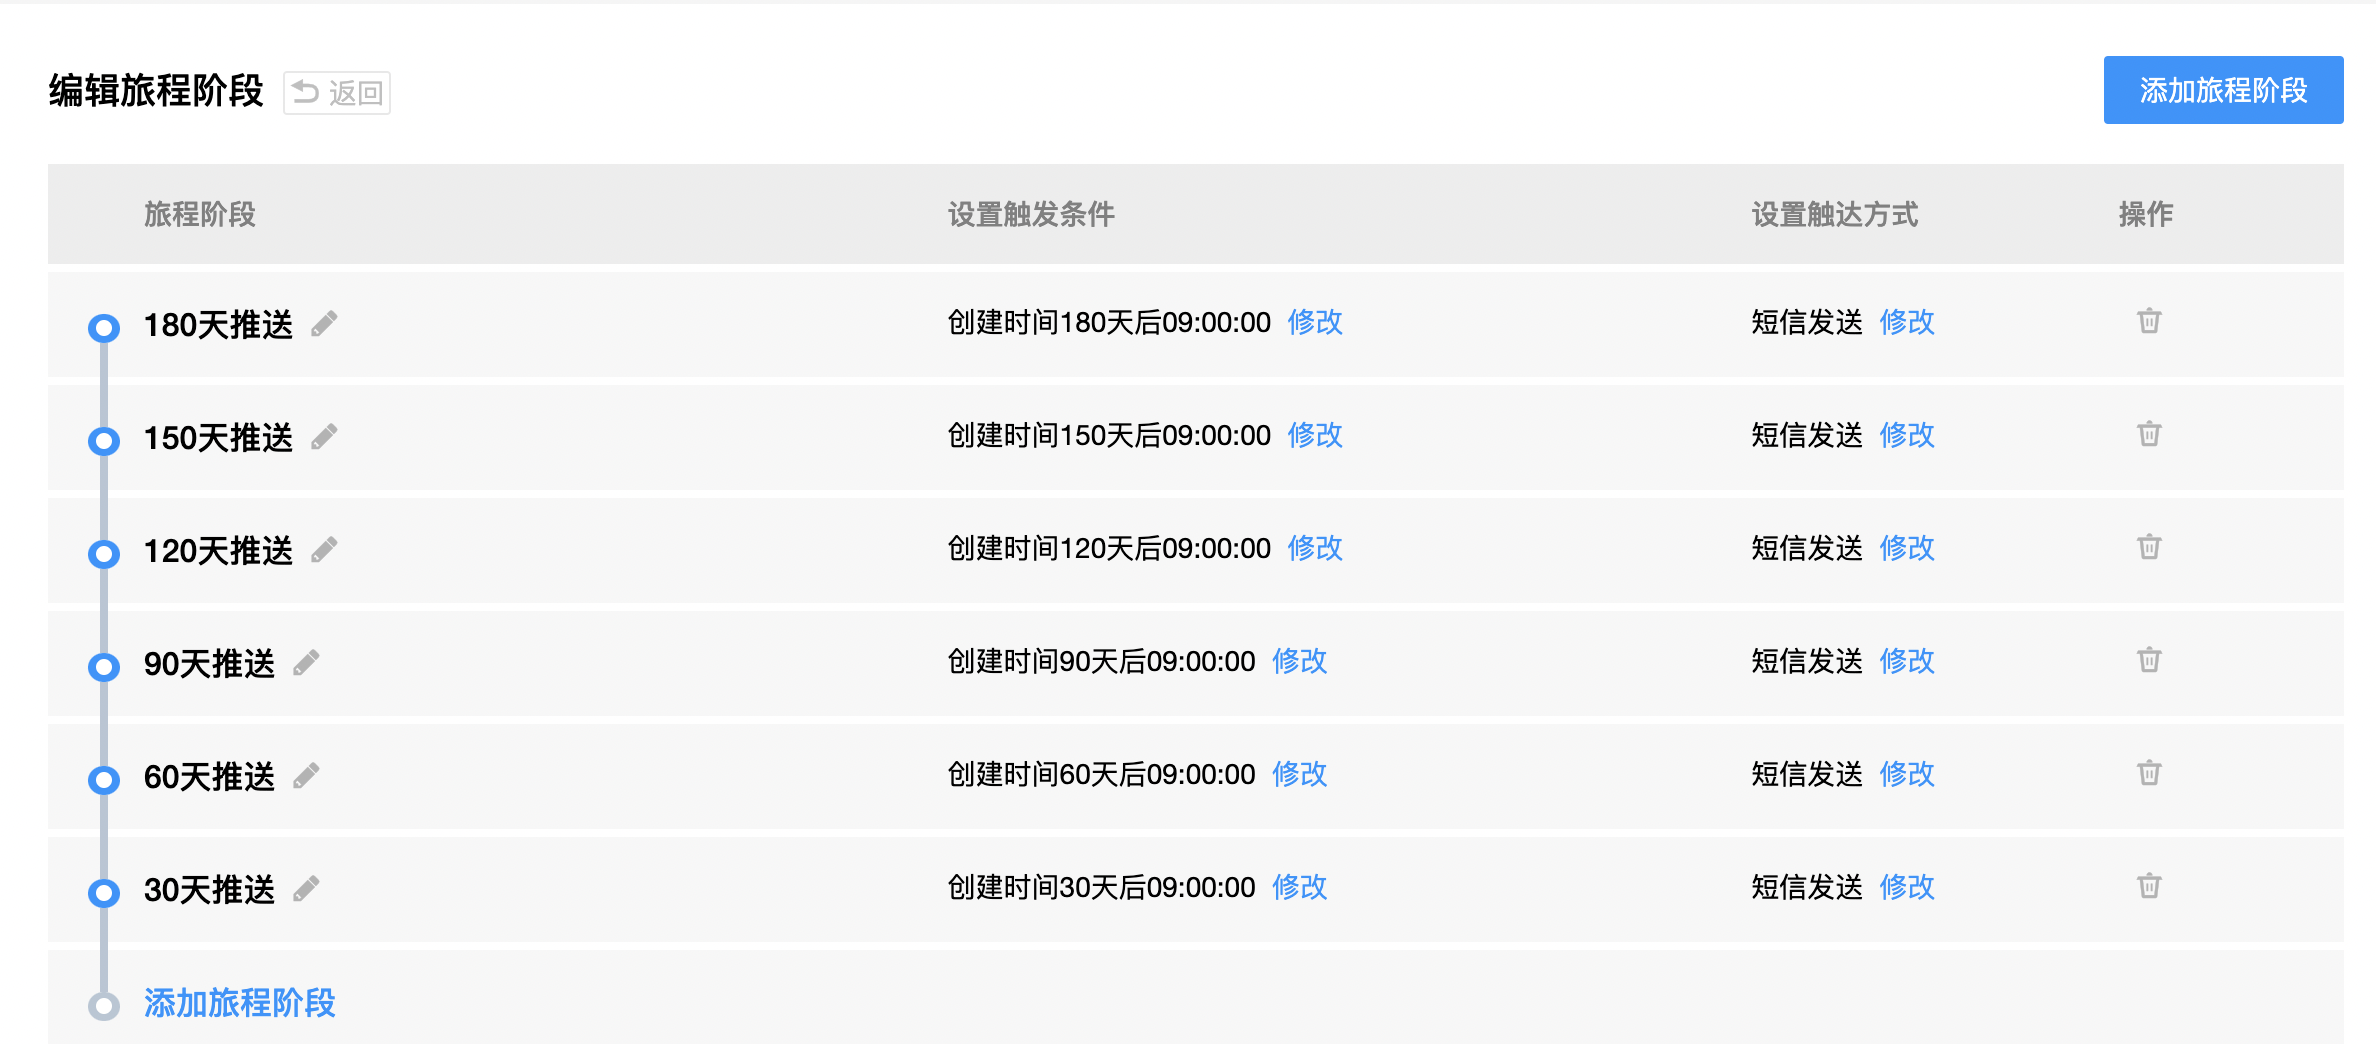Viewport: 2376px width, 1044px height.
Task: Modify 短信发送 method for 120天推送
Action: point(1906,548)
